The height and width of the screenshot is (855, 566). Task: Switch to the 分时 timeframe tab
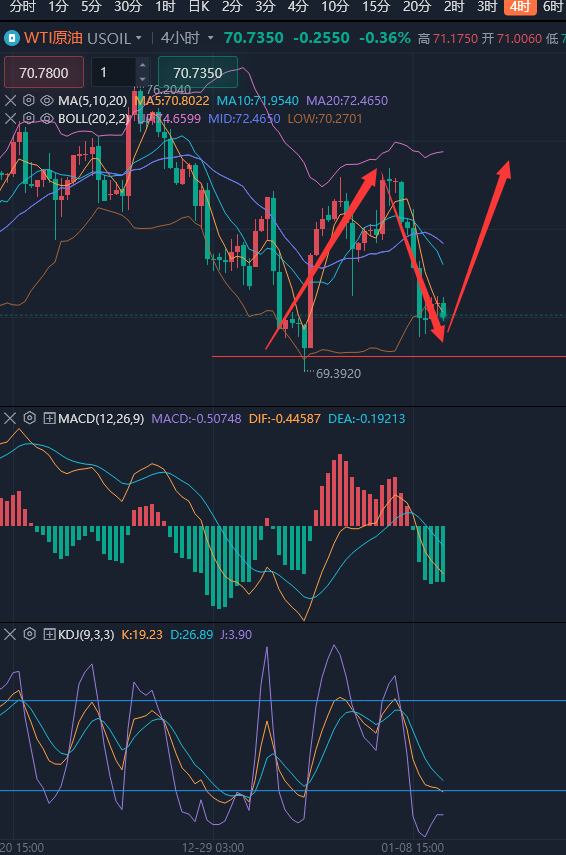click(x=22, y=7)
